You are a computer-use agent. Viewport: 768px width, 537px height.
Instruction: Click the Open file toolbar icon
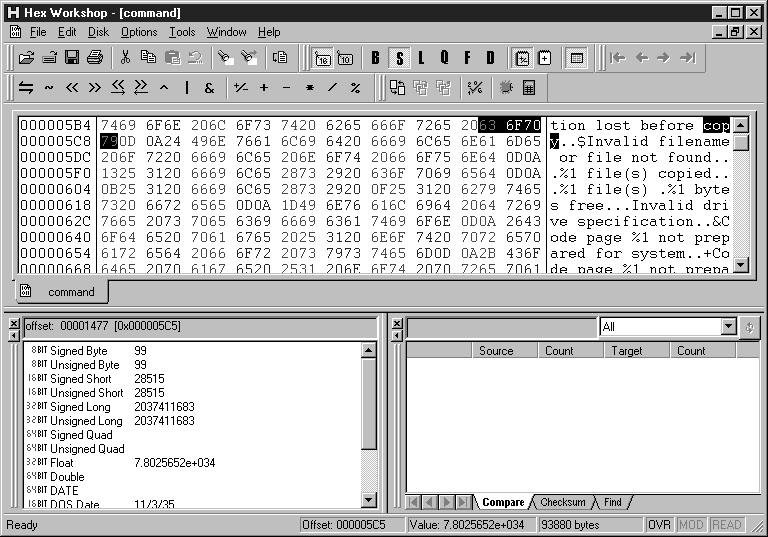click(x=27, y=58)
